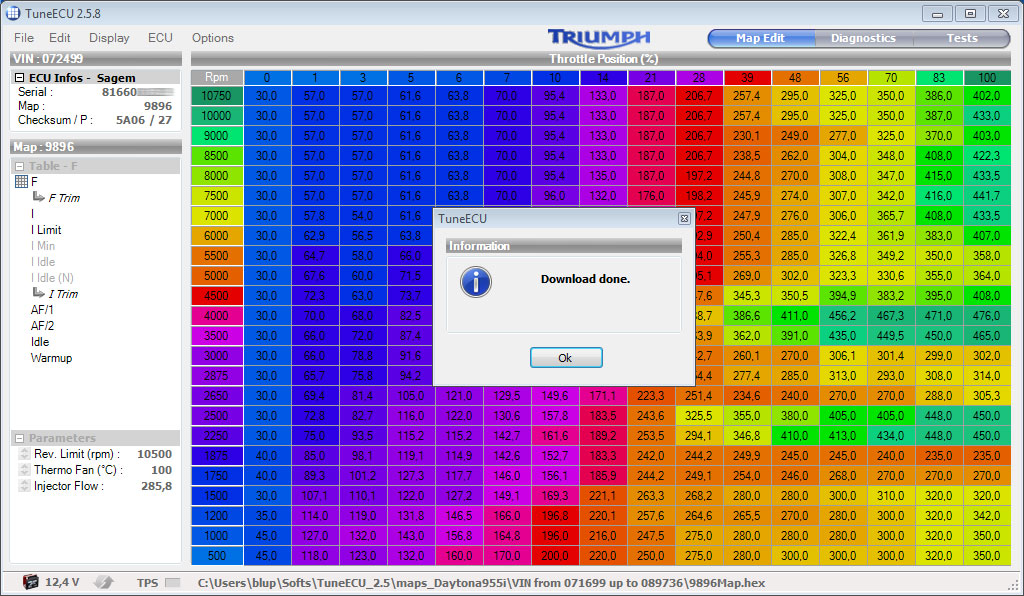
Task: Select cell 441,7 at 7500 rpm
Action: [987, 195]
